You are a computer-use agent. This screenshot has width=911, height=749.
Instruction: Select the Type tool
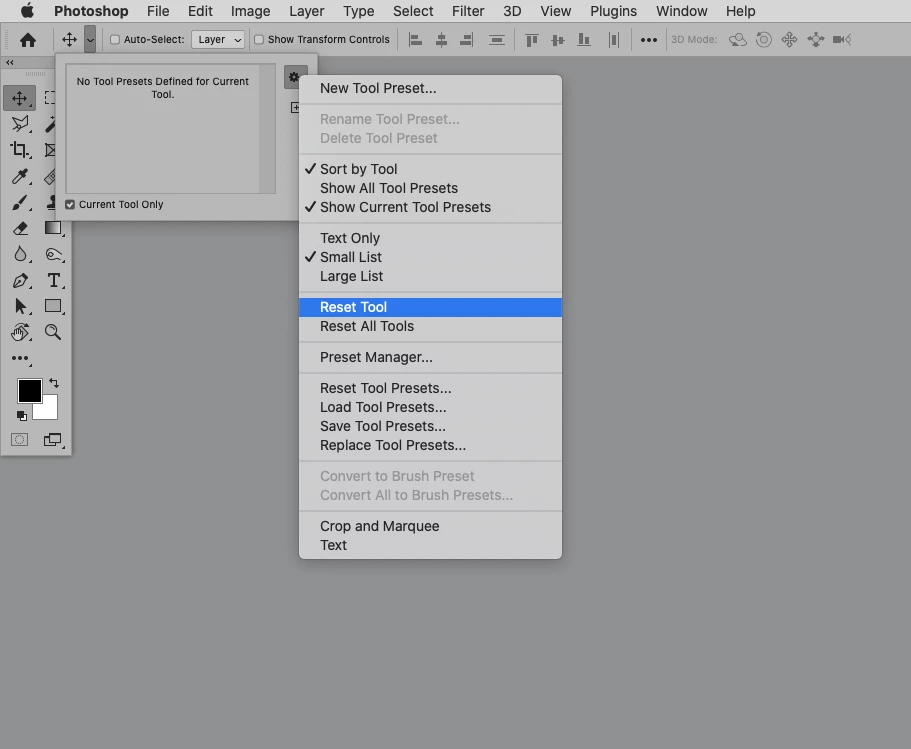tap(53, 281)
